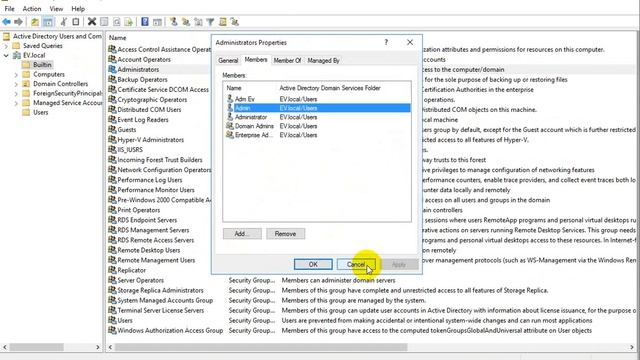Toggle the action pane toolbar icon
Image resolution: width=640 pixels, height=360 pixels.
157,22
